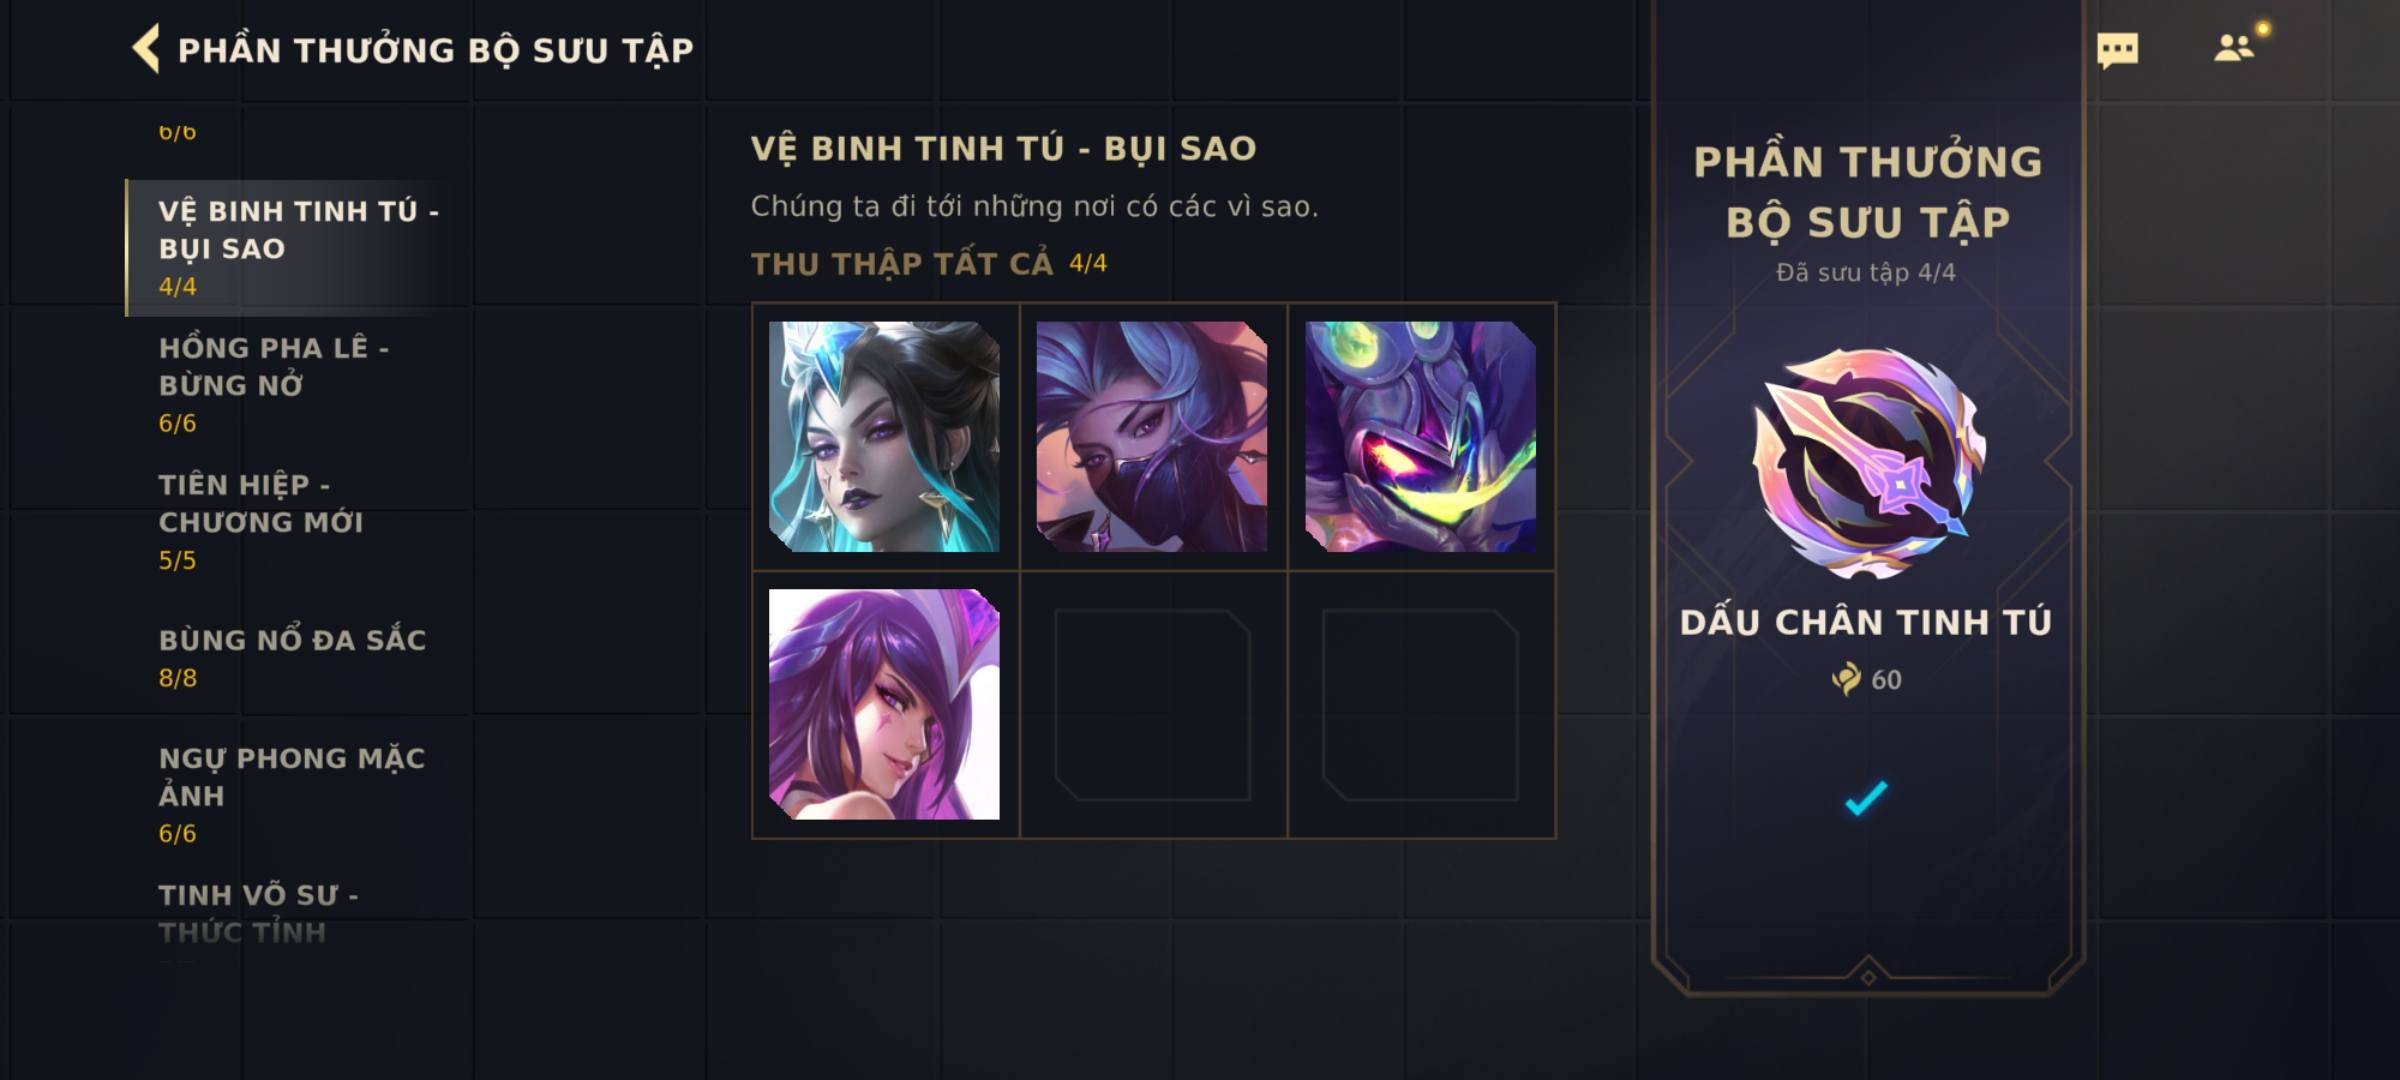The image size is (2400, 1080).
Task: Select the silver-crowned champion skin thumbnail
Action: pos(884,436)
